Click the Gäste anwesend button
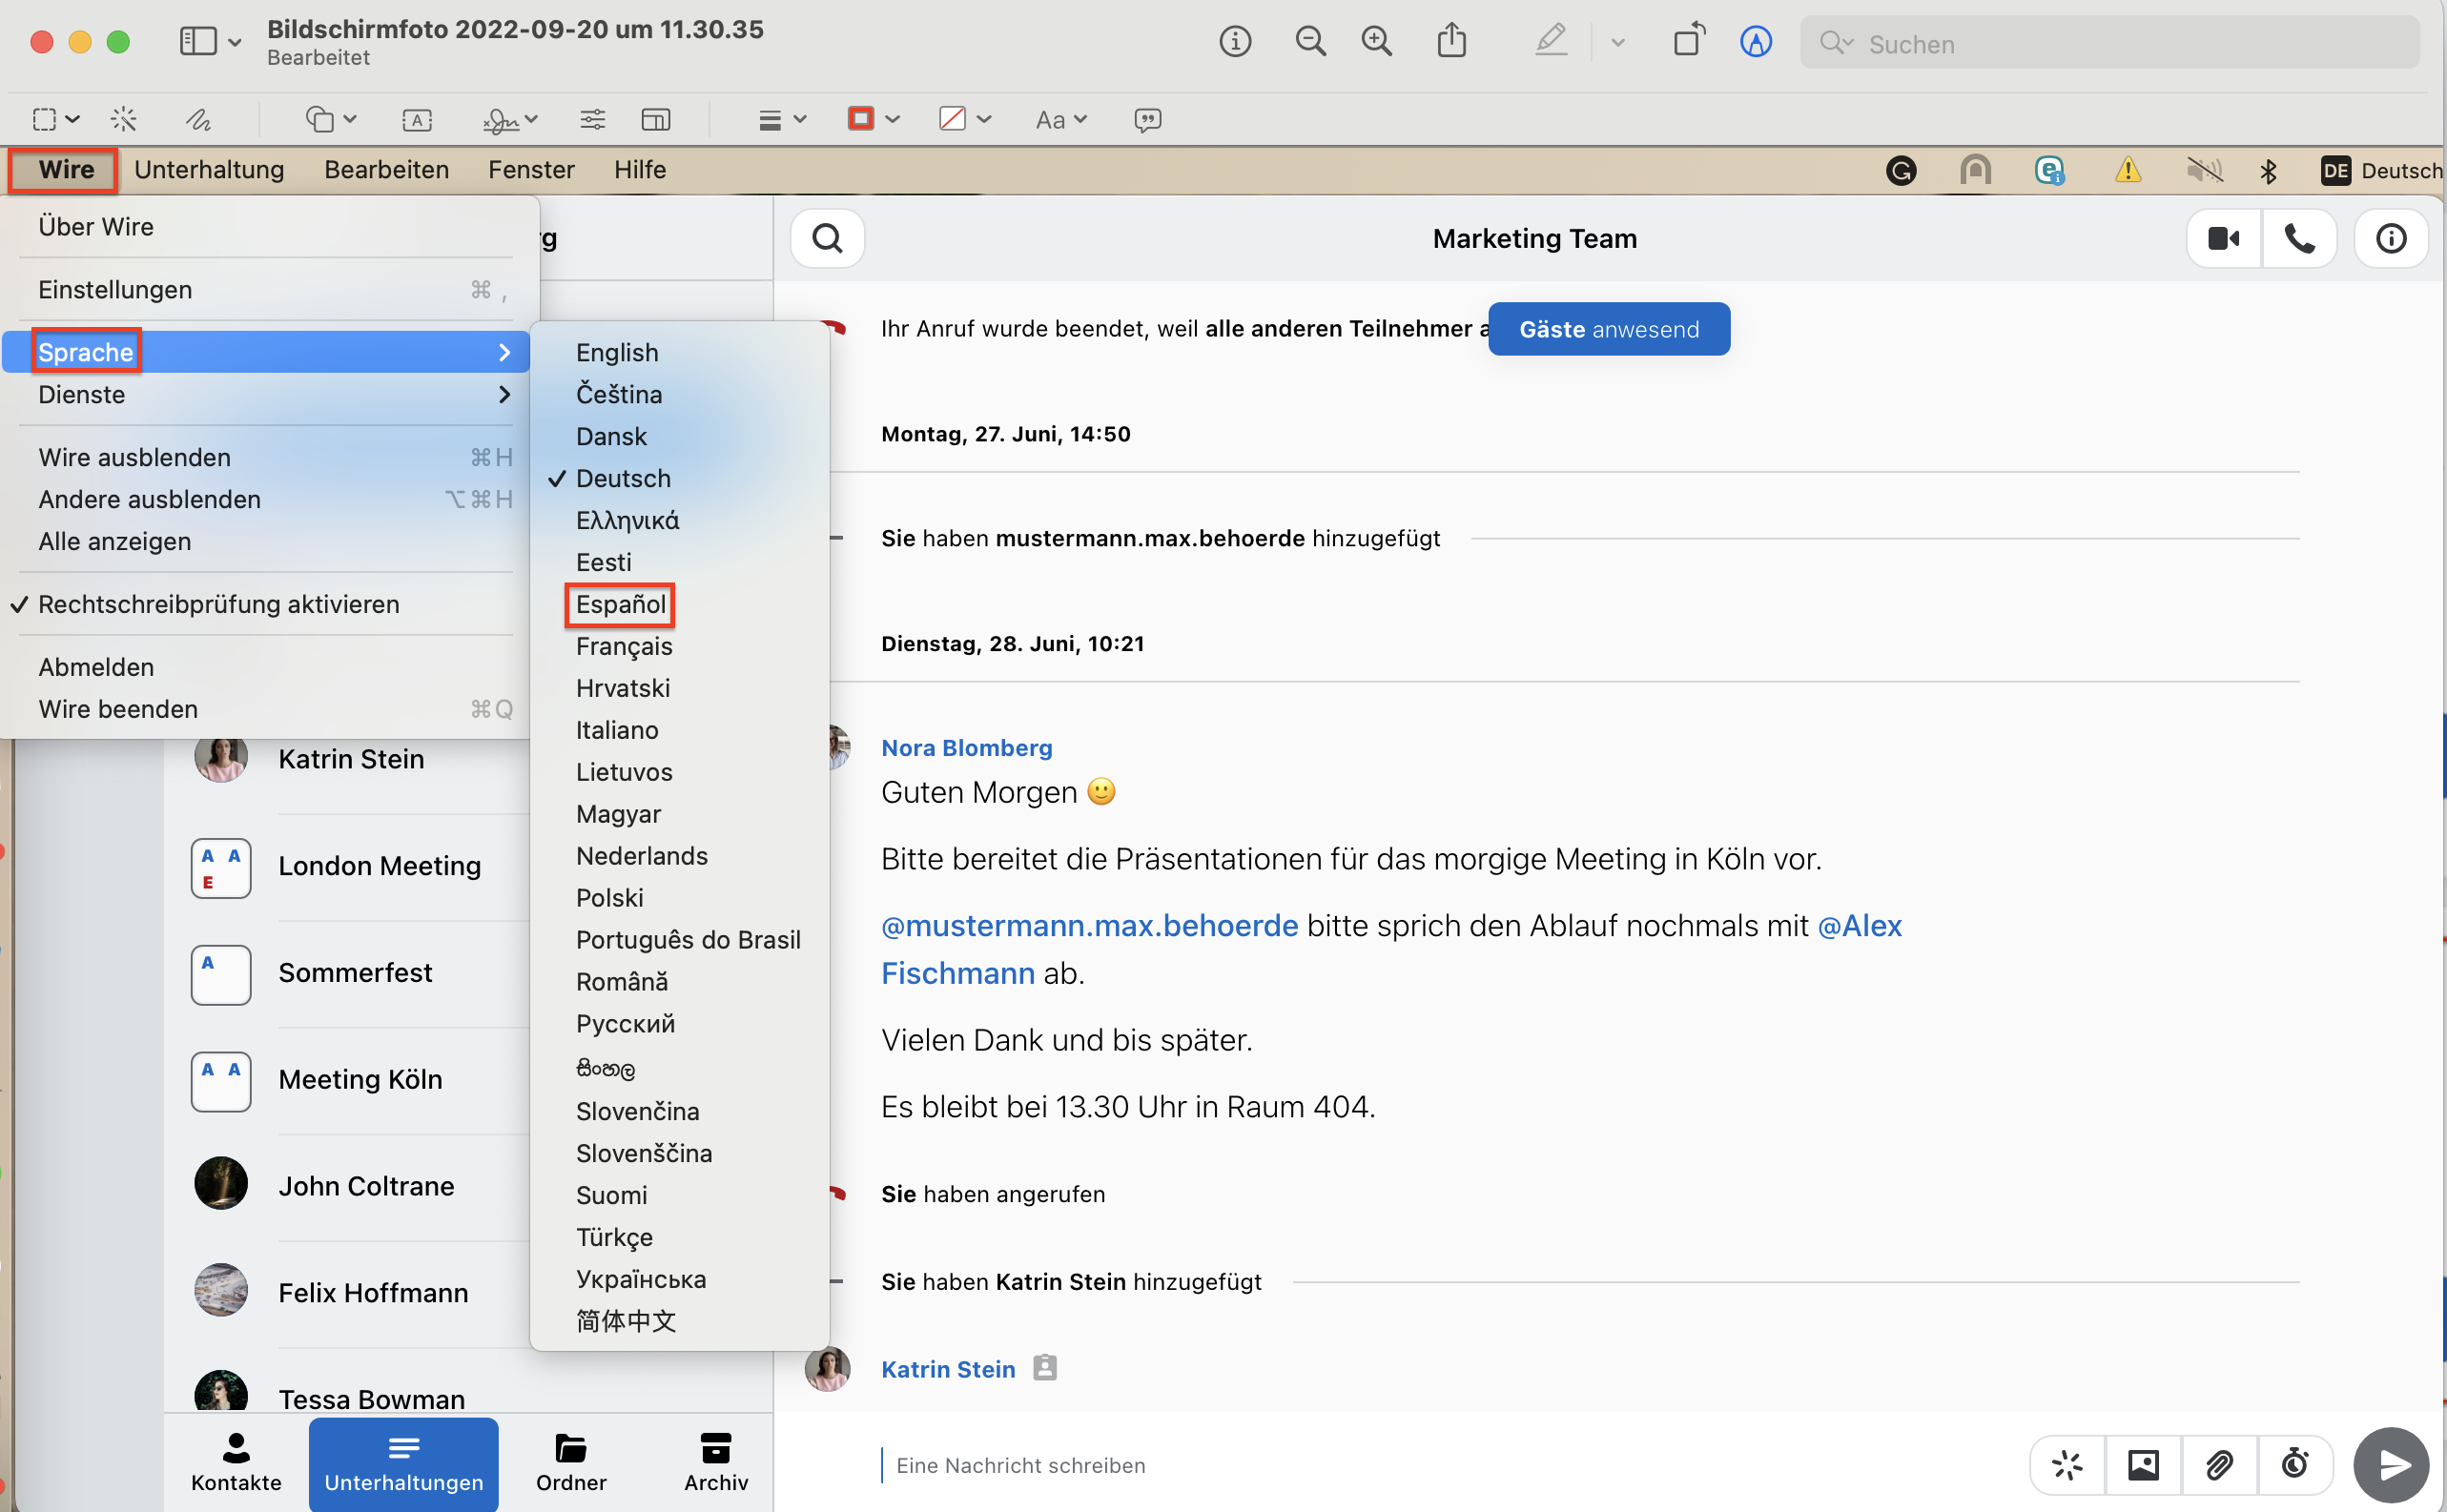This screenshot has width=2447, height=1512. (x=1608, y=329)
